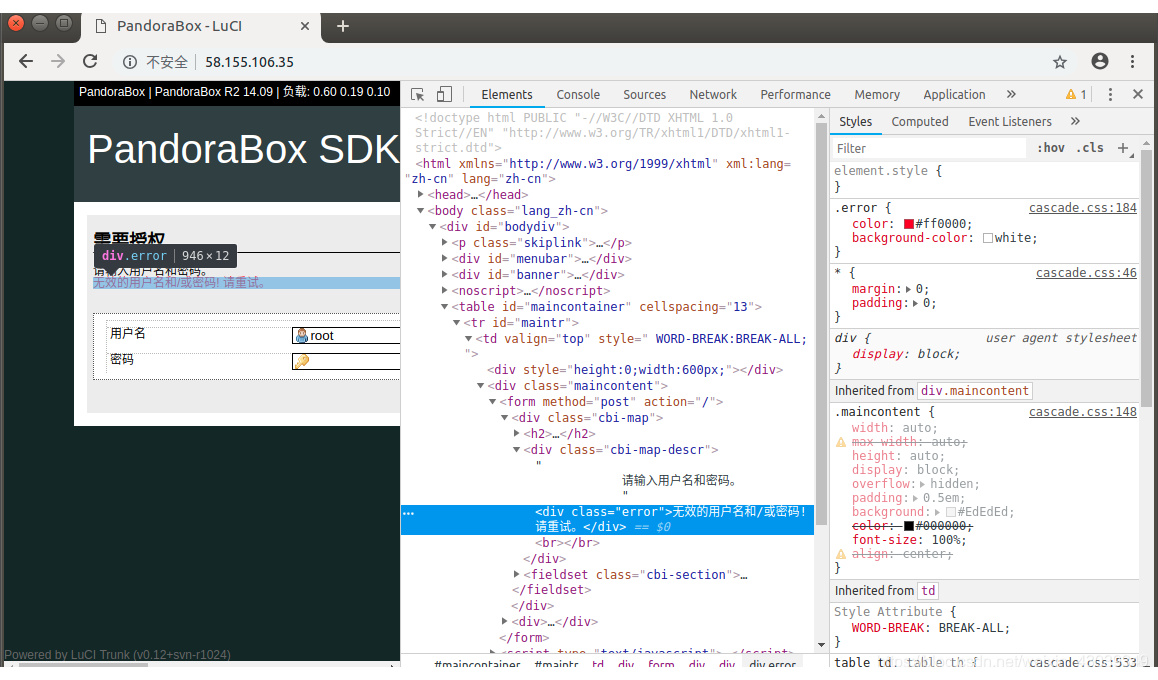Collapse the table maincontainer node

click(x=445, y=307)
